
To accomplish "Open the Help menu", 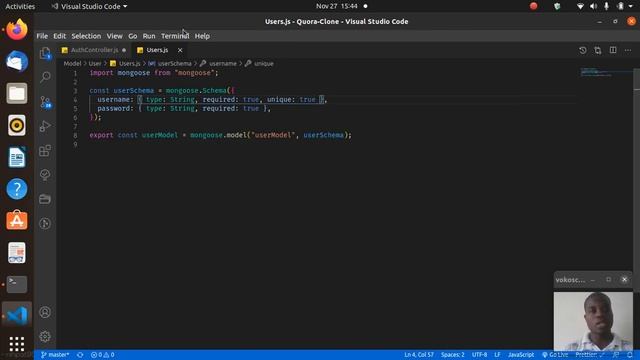I will coord(202,36).
